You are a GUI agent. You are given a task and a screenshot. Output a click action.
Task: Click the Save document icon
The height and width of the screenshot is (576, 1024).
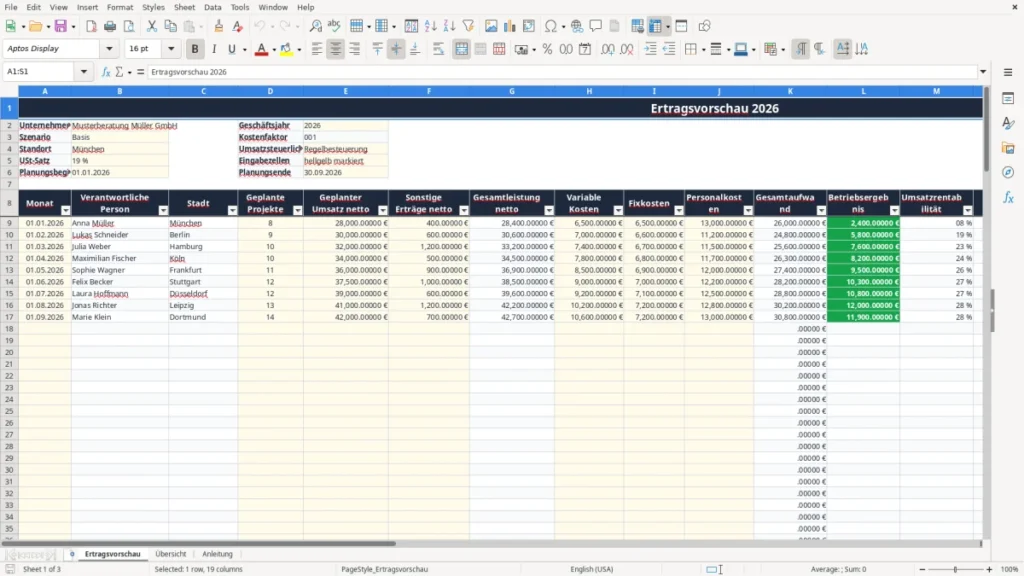61,26
